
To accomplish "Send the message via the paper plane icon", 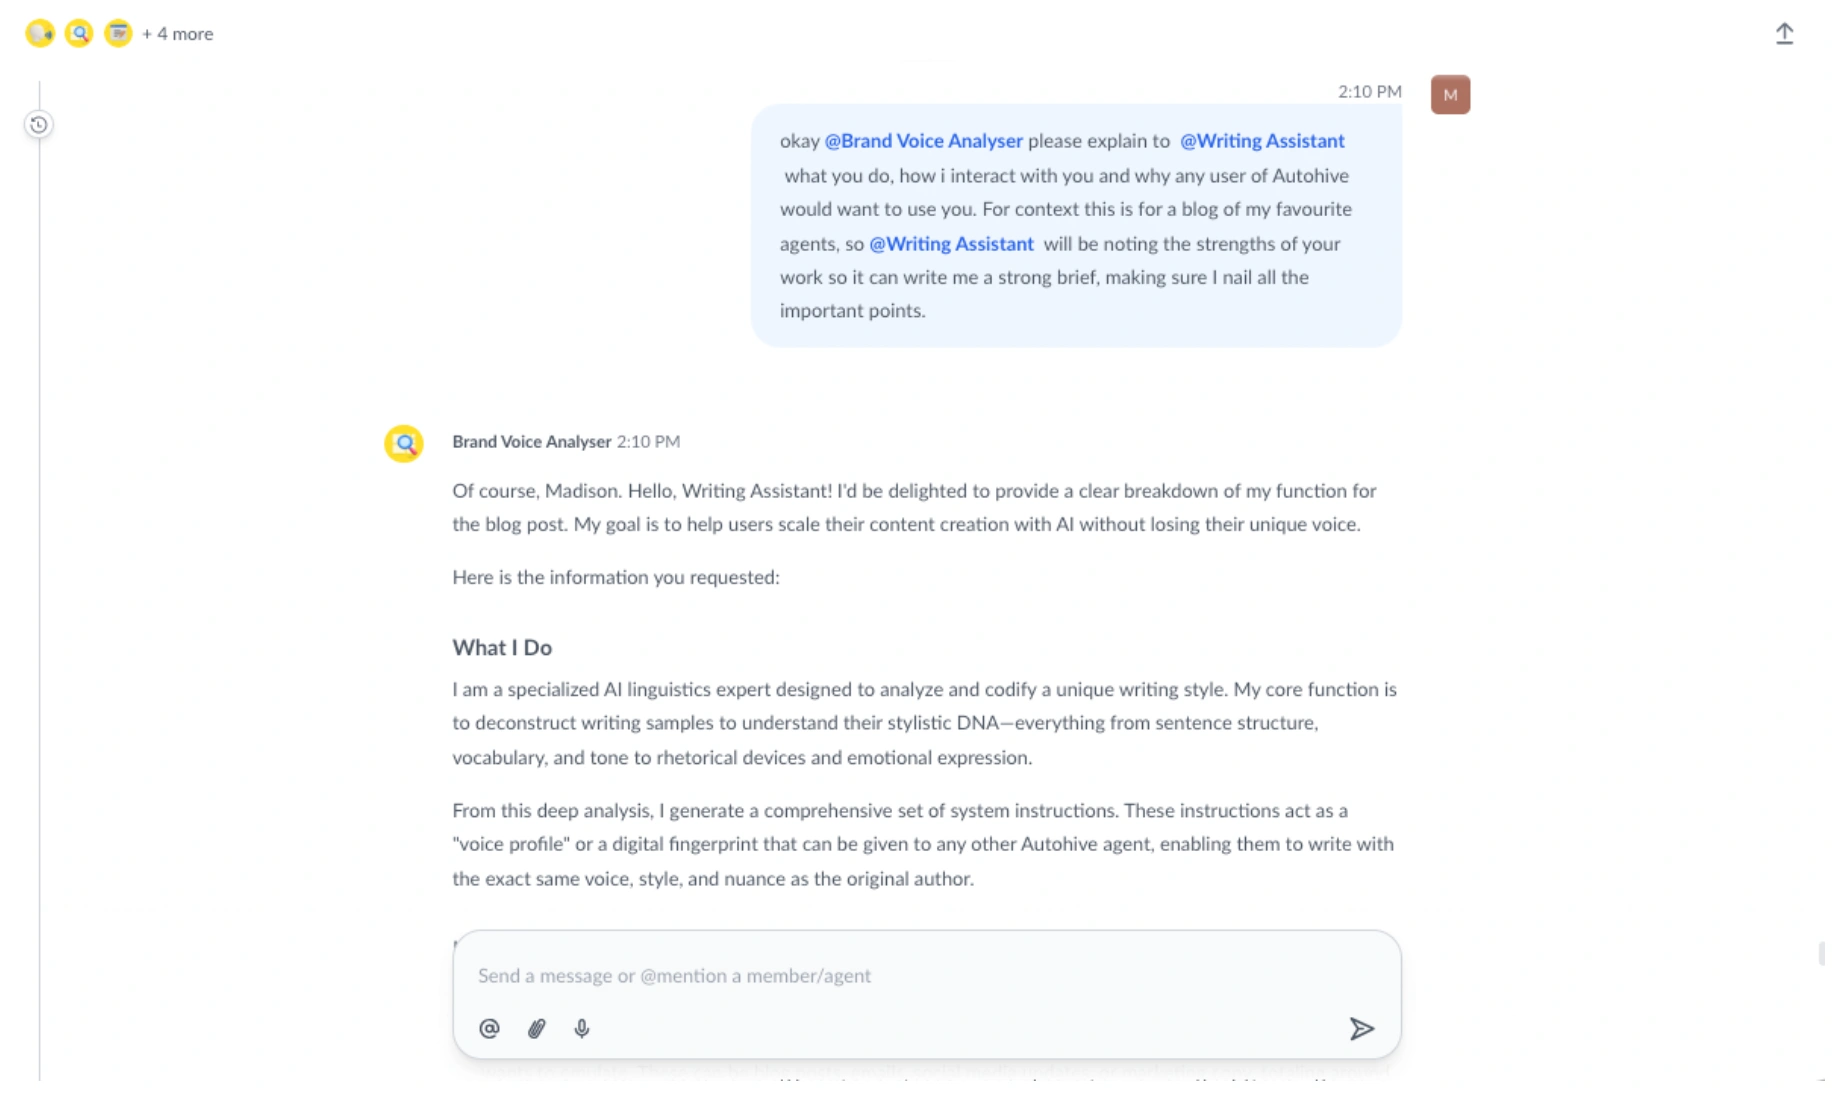I will [1362, 1028].
